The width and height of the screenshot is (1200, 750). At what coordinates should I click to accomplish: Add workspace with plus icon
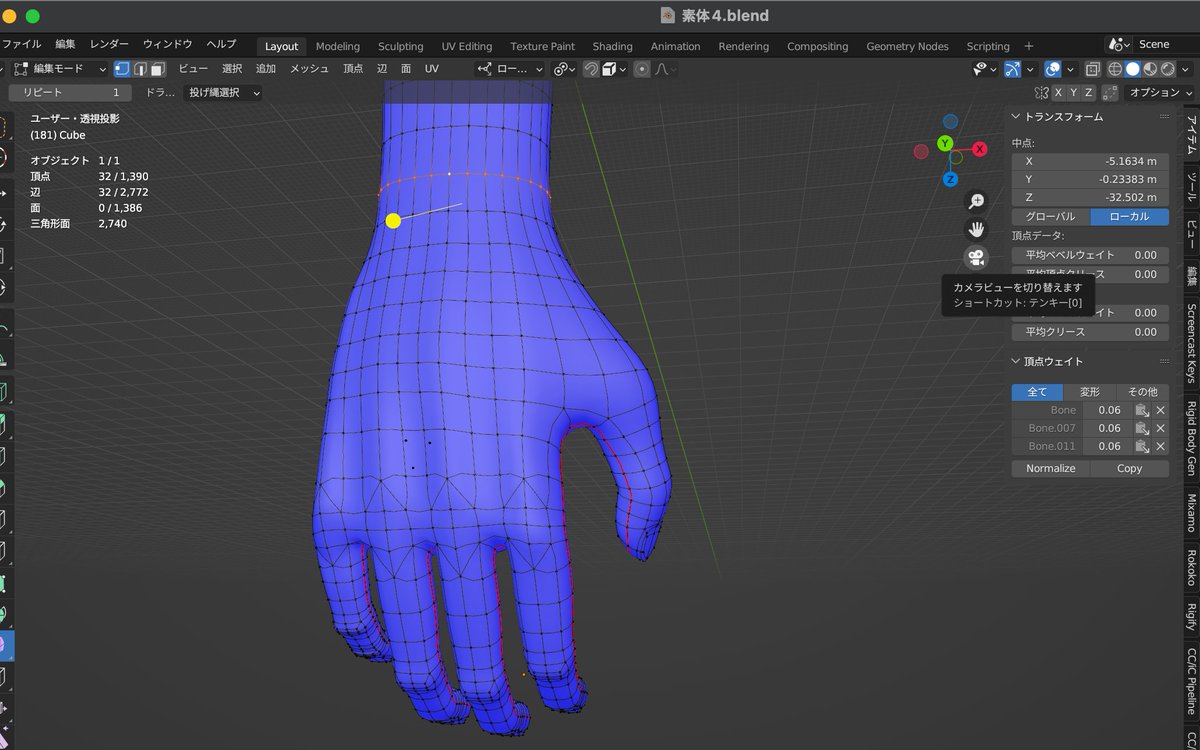1029,46
